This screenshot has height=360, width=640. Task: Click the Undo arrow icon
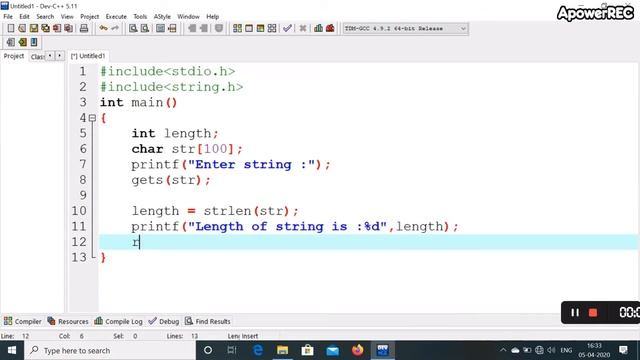click(104, 28)
